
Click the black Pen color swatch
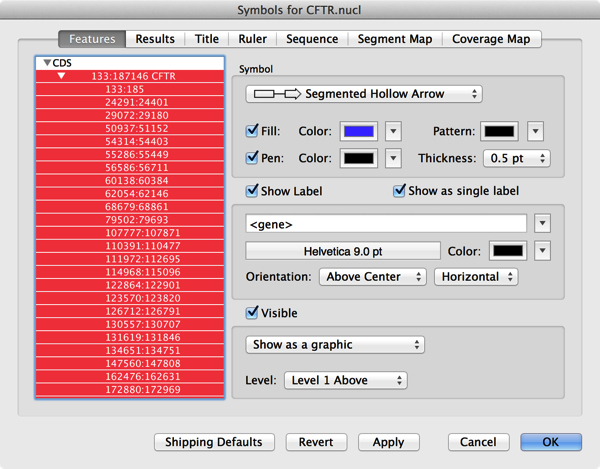click(358, 158)
